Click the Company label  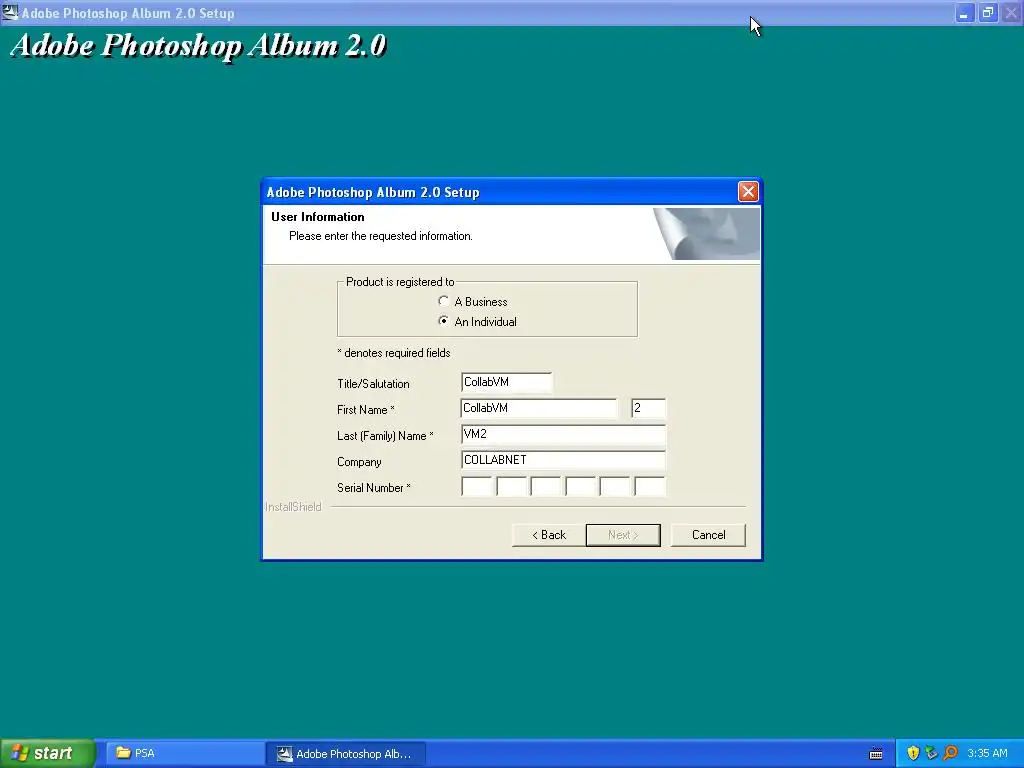pyautogui.click(x=359, y=462)
